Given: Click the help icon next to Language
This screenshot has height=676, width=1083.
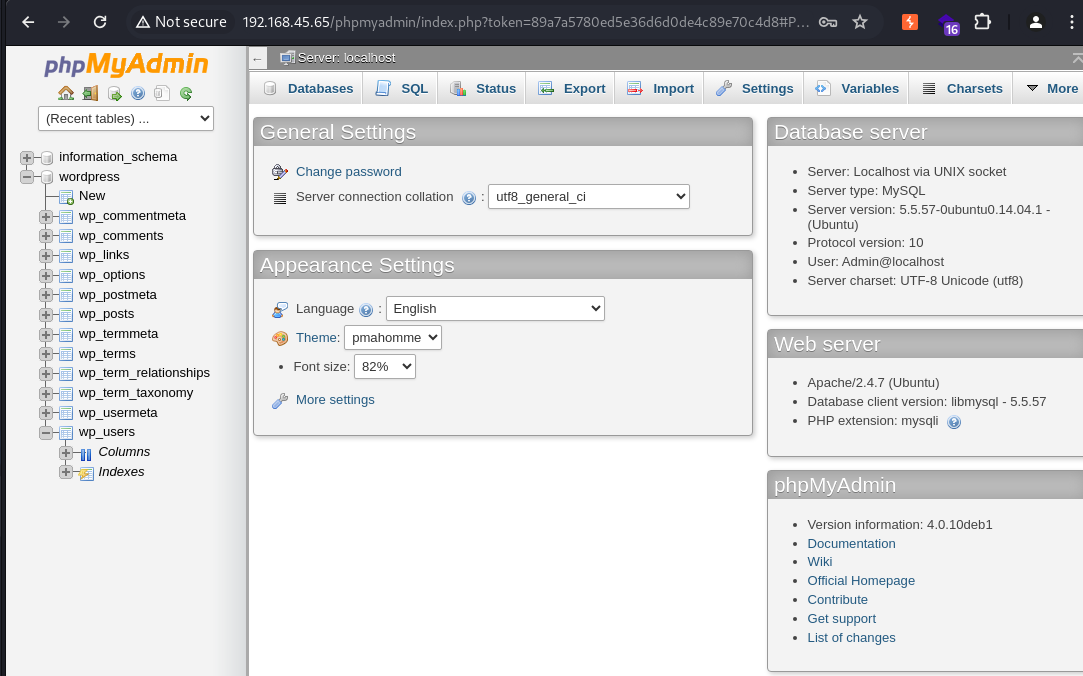Looking at the screenshot, I should pos(366,310).
